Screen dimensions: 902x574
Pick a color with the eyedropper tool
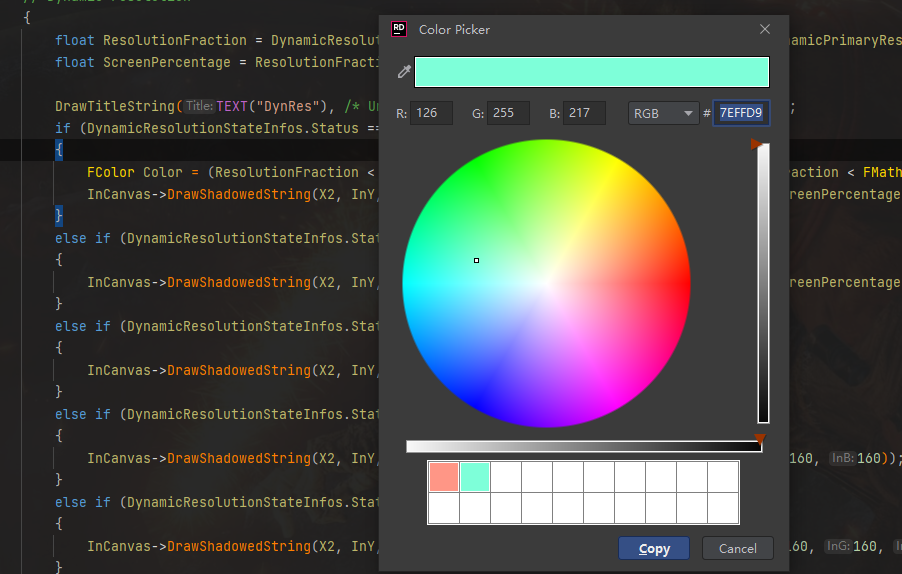(404, 72)
